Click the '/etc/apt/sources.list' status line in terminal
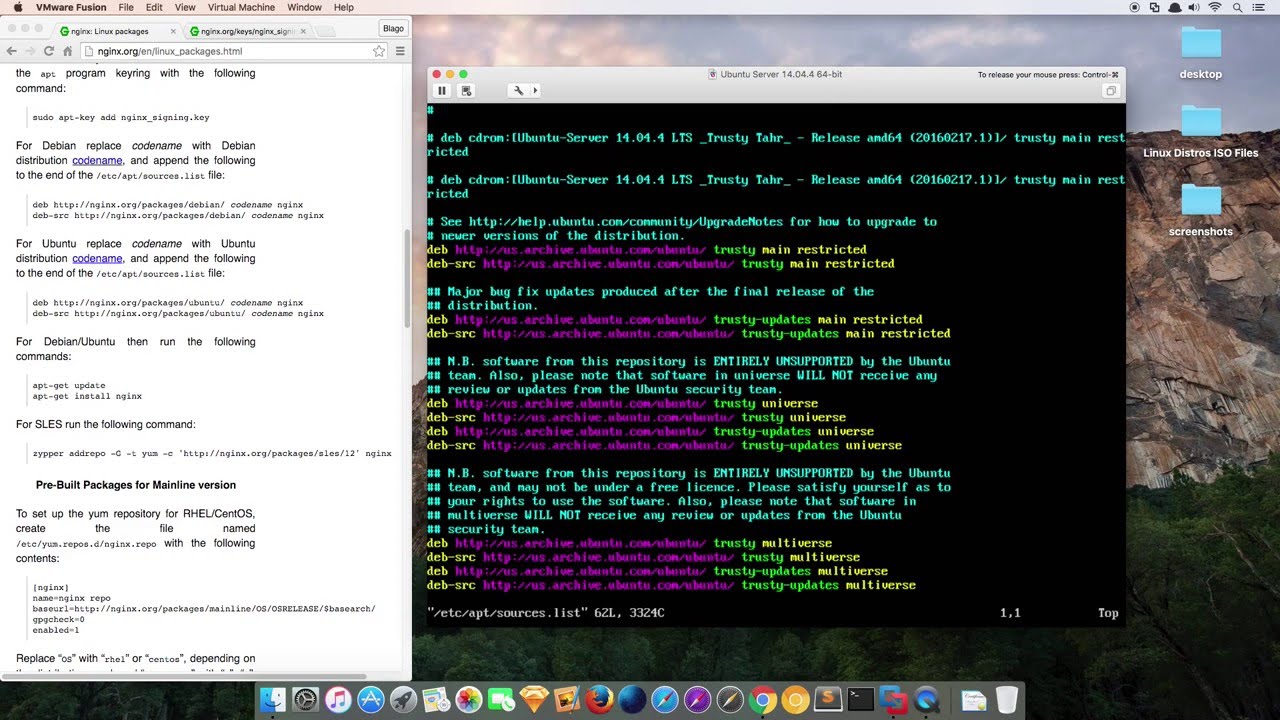 pyautogui.click(x=546, y=613)
